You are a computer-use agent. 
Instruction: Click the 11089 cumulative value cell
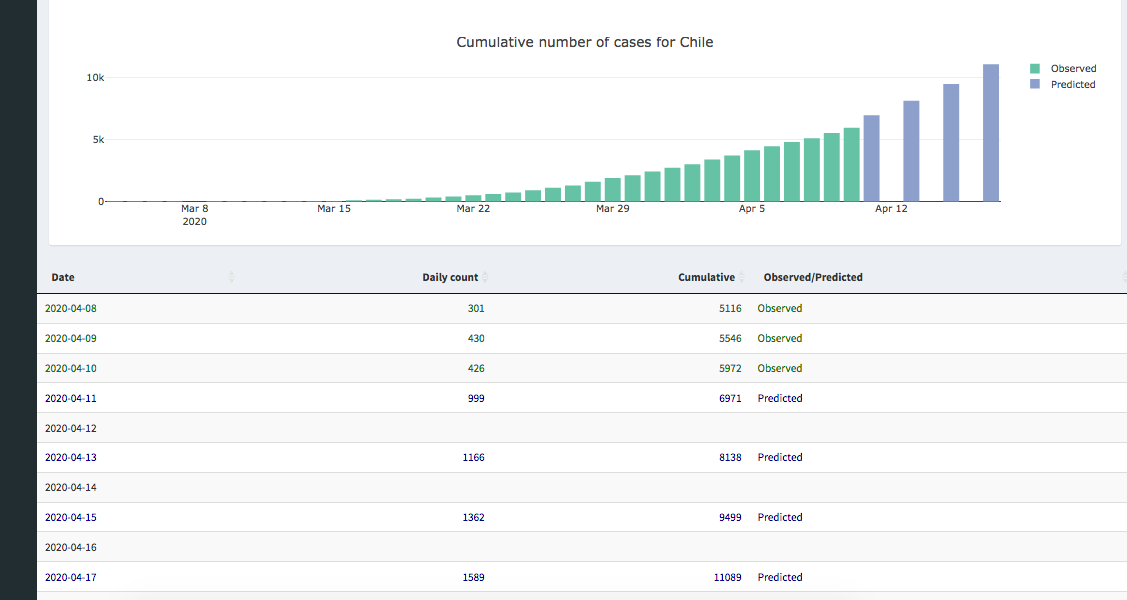[x=727, y=577]
